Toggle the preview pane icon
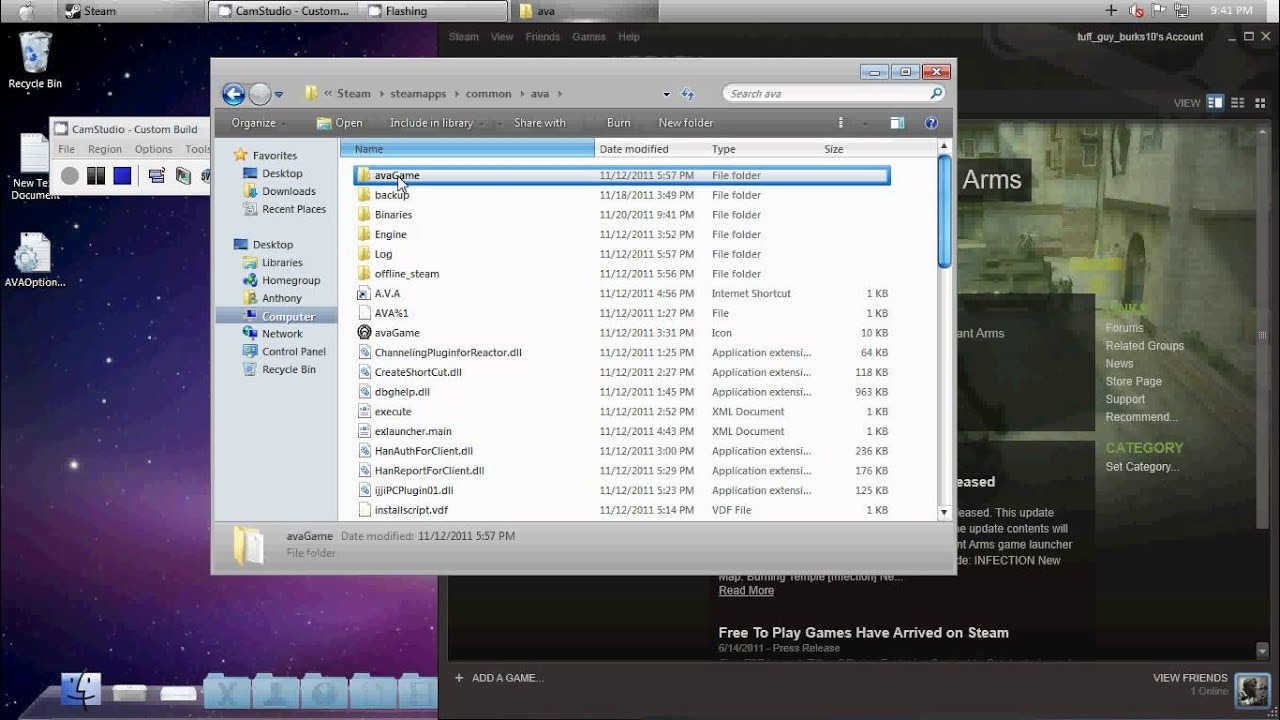Screen dimensions: 1280x720 click(897, 123)
